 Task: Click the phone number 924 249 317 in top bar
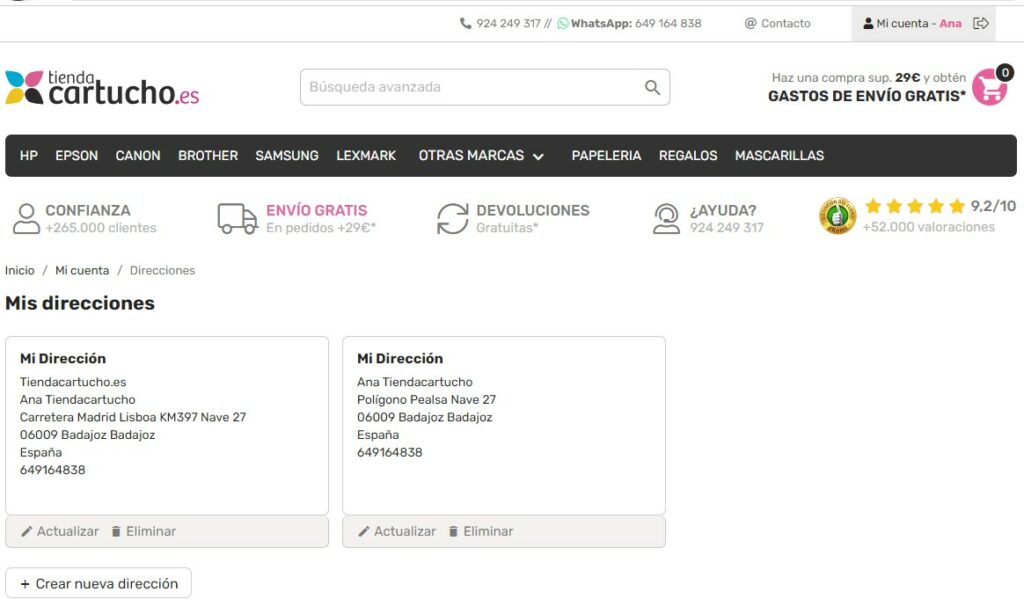(x=508, y=24)
